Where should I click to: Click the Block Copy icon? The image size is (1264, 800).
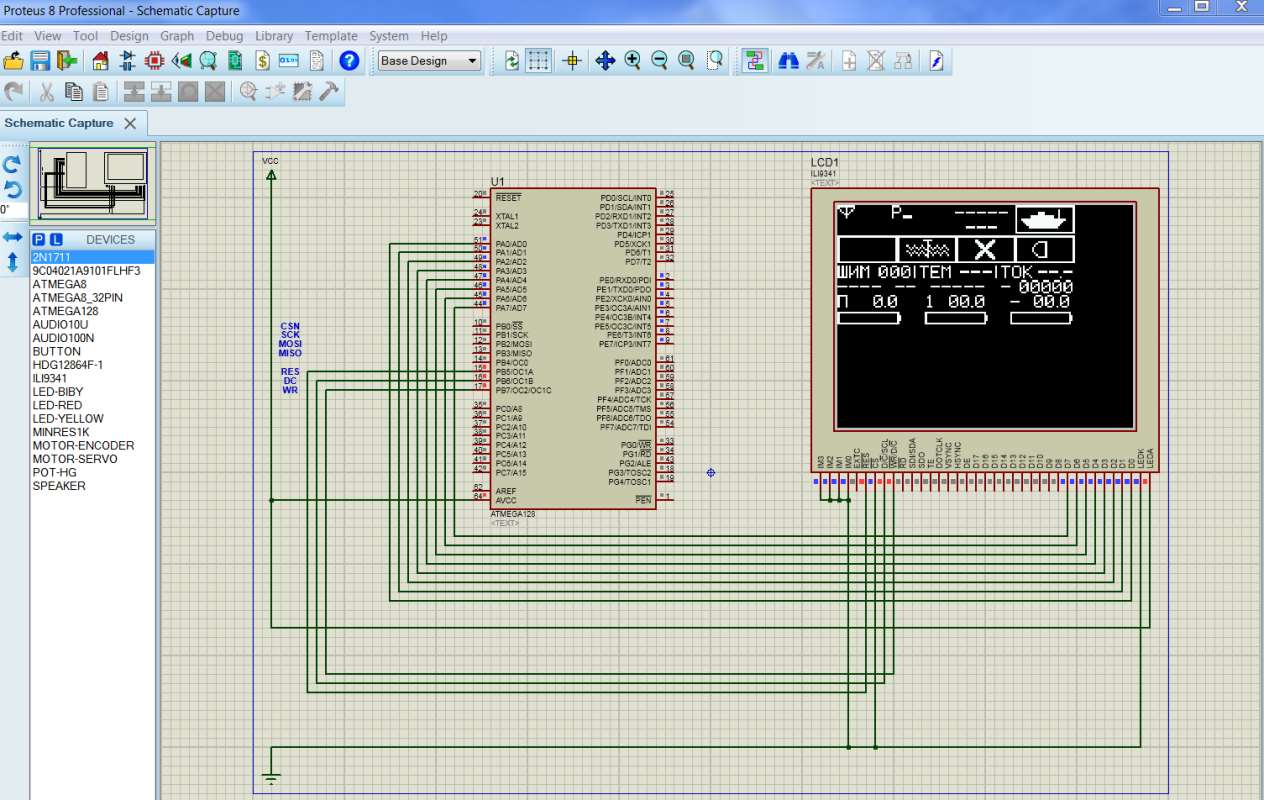[x=134, y=92]
